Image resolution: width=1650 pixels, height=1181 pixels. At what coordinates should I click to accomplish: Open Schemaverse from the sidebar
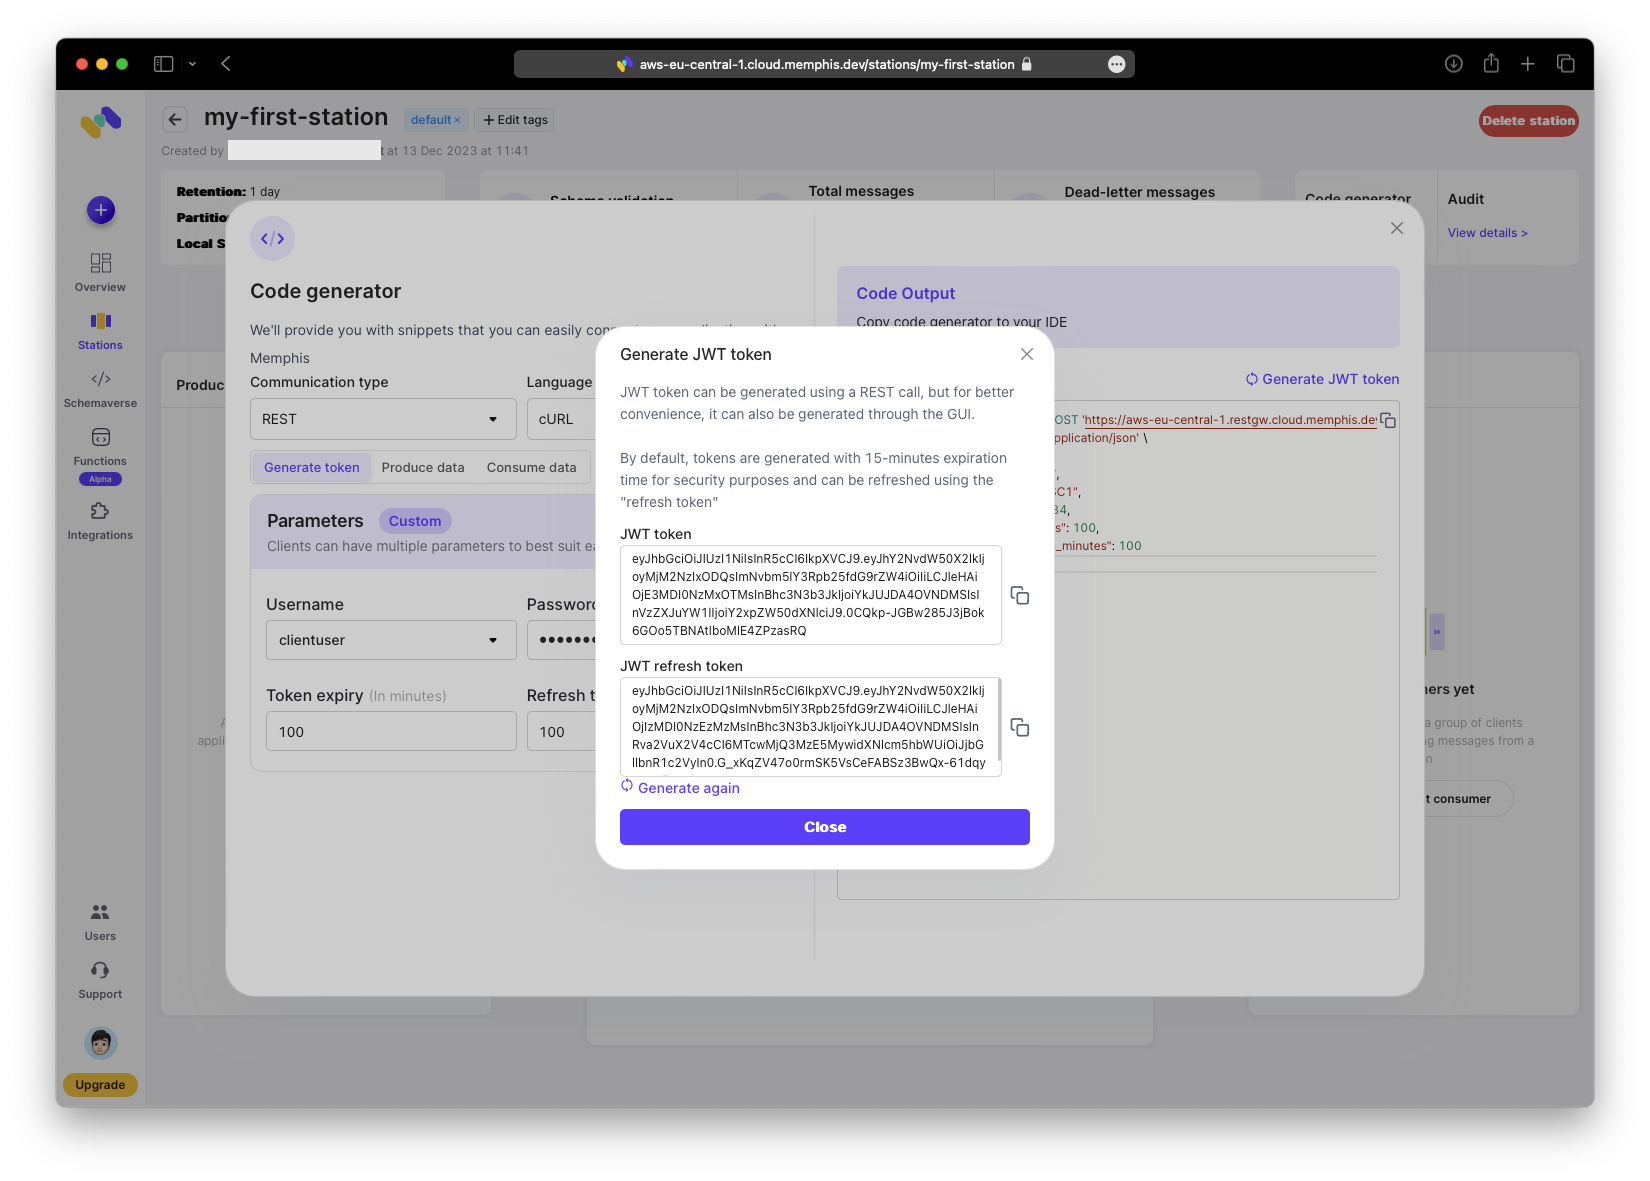pos(100,388)
